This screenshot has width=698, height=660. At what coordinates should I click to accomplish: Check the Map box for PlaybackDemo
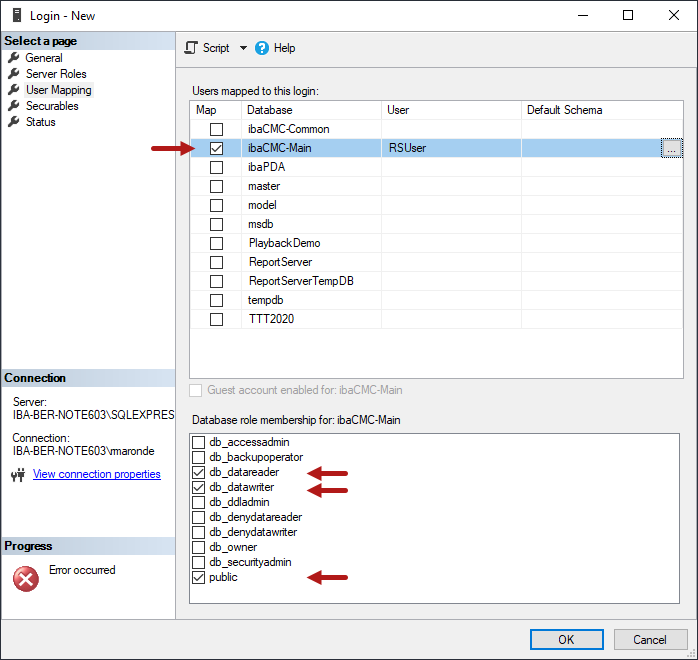click(x=216, y=243)
